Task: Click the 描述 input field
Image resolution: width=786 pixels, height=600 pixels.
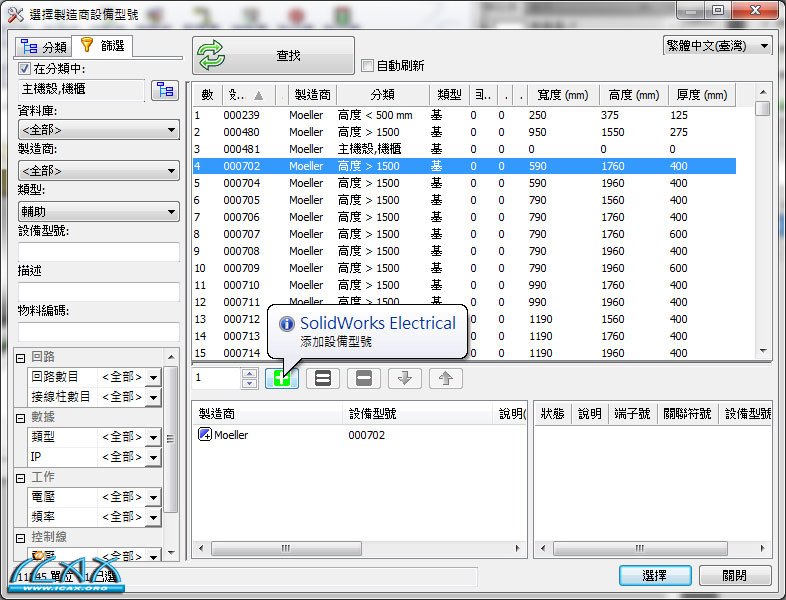Action: coord(99,292)
